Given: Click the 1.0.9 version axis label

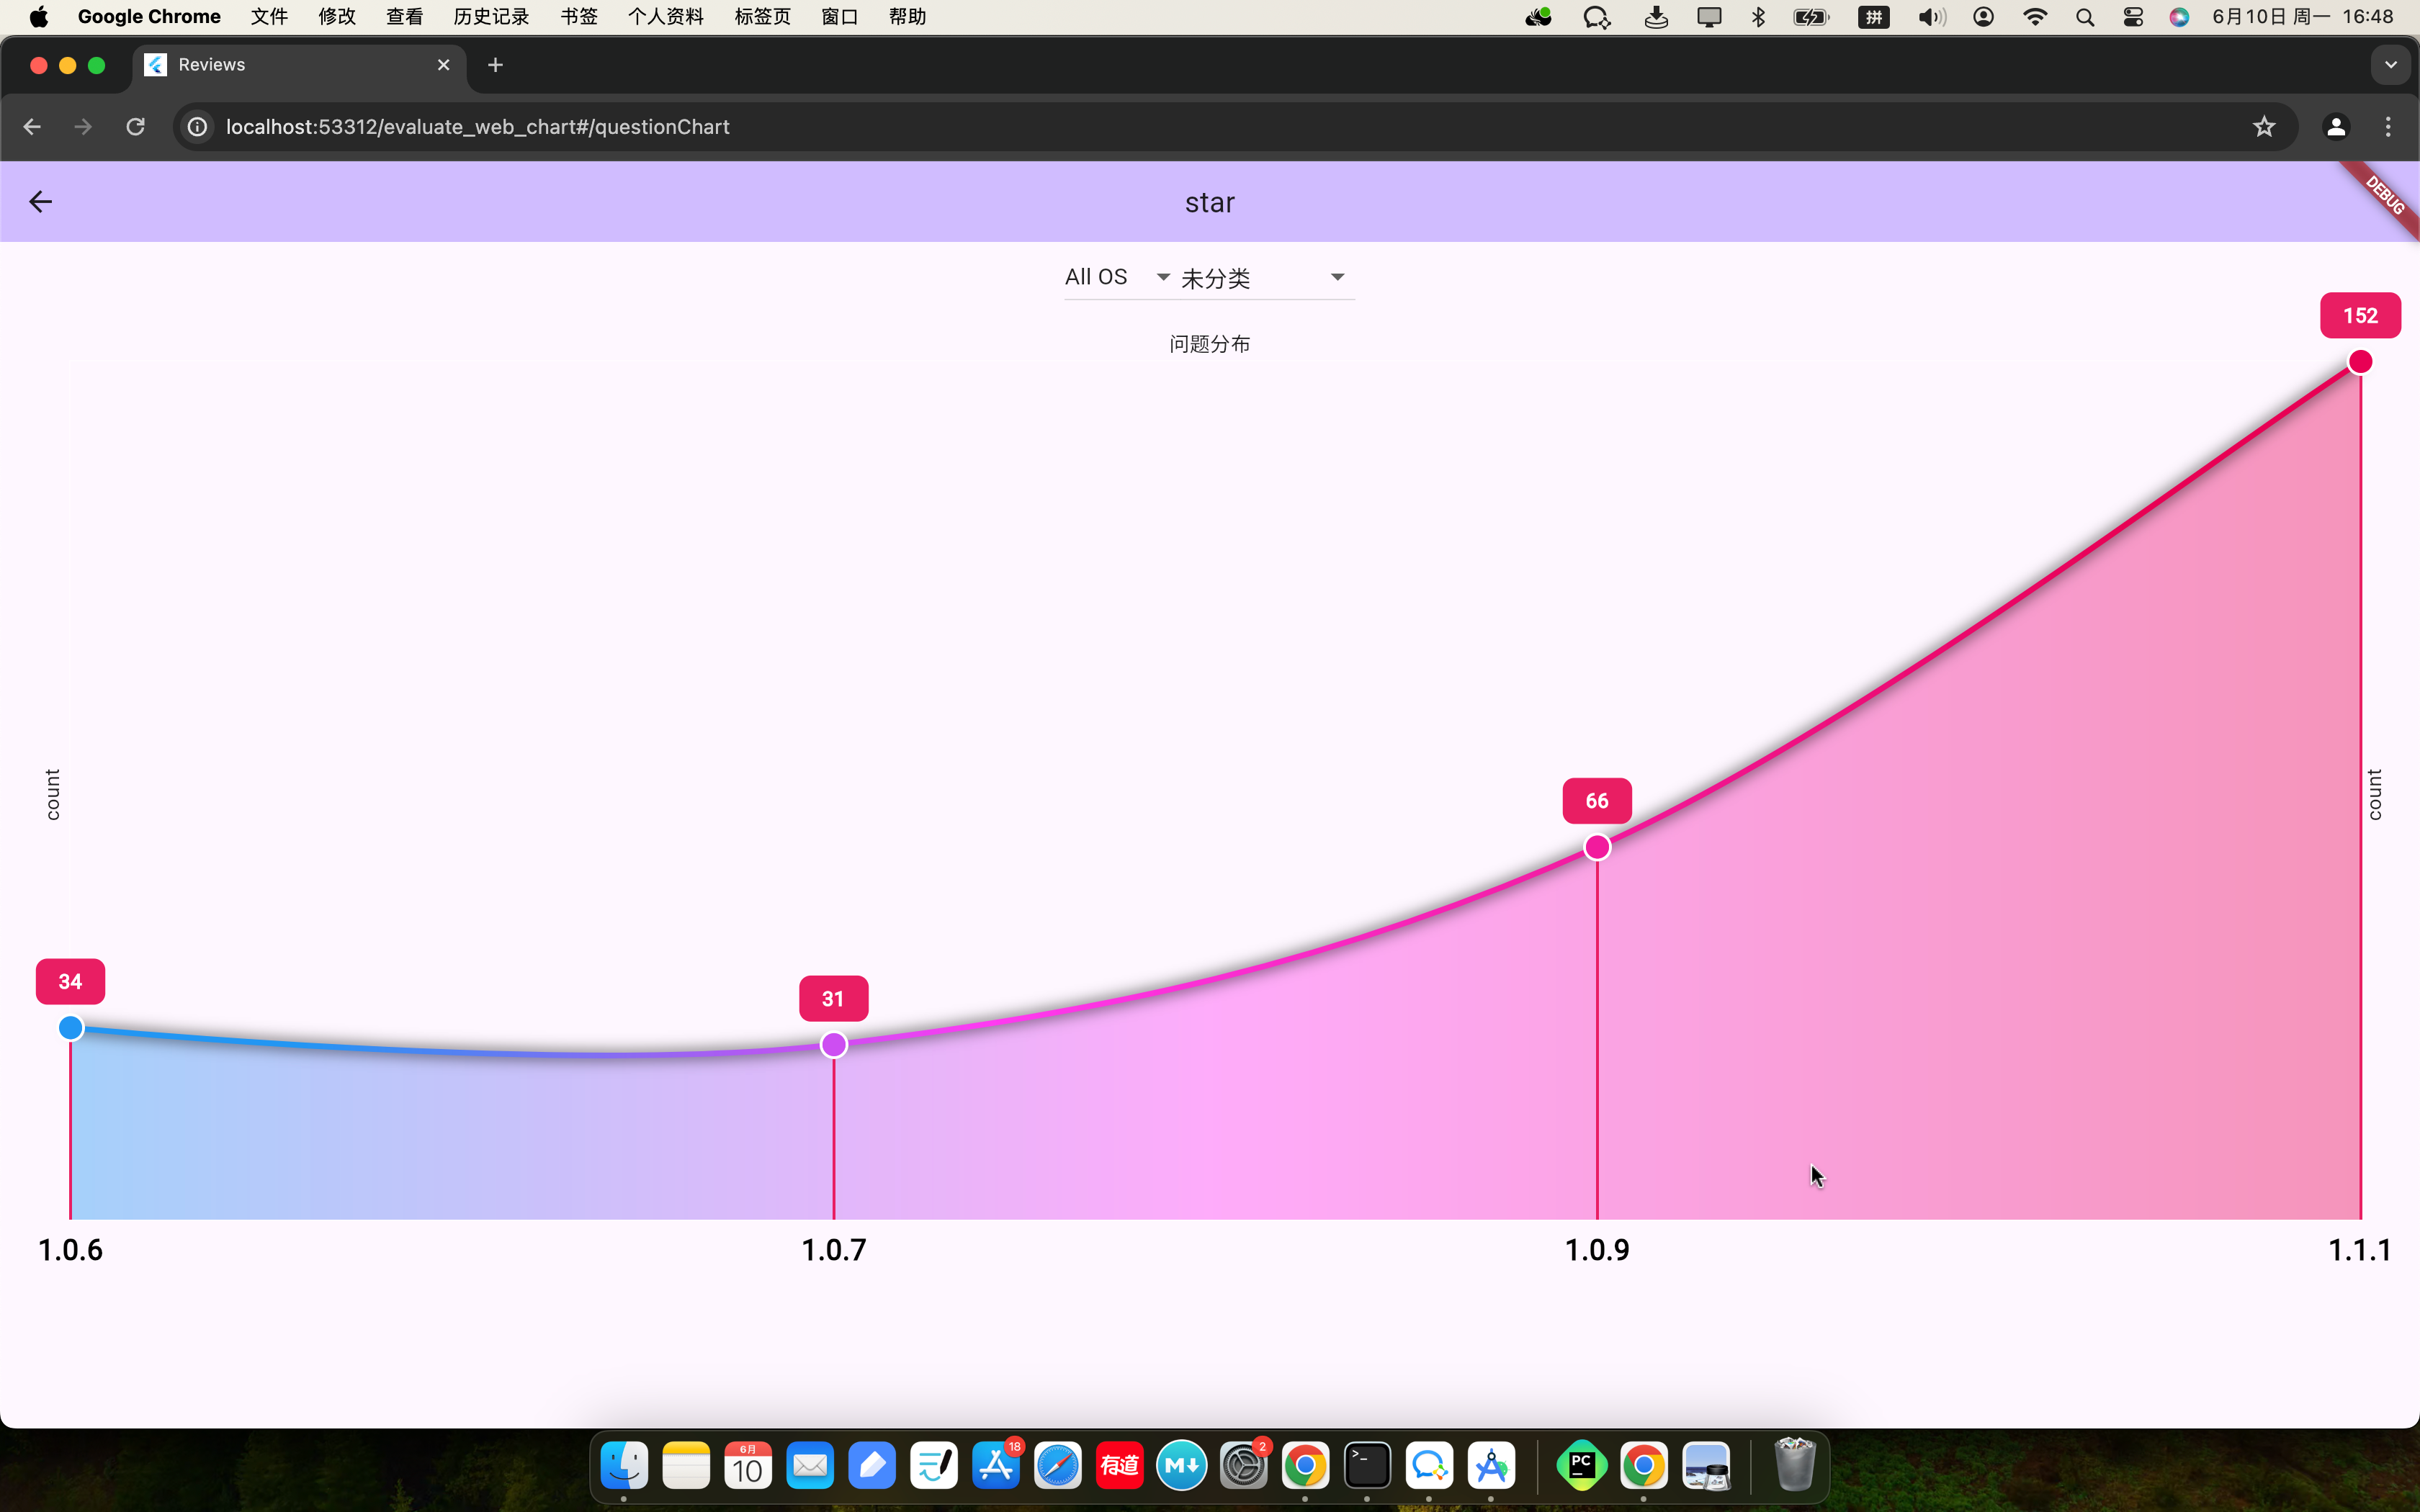Looking at the screenshot, I should pos(1597,1250).
